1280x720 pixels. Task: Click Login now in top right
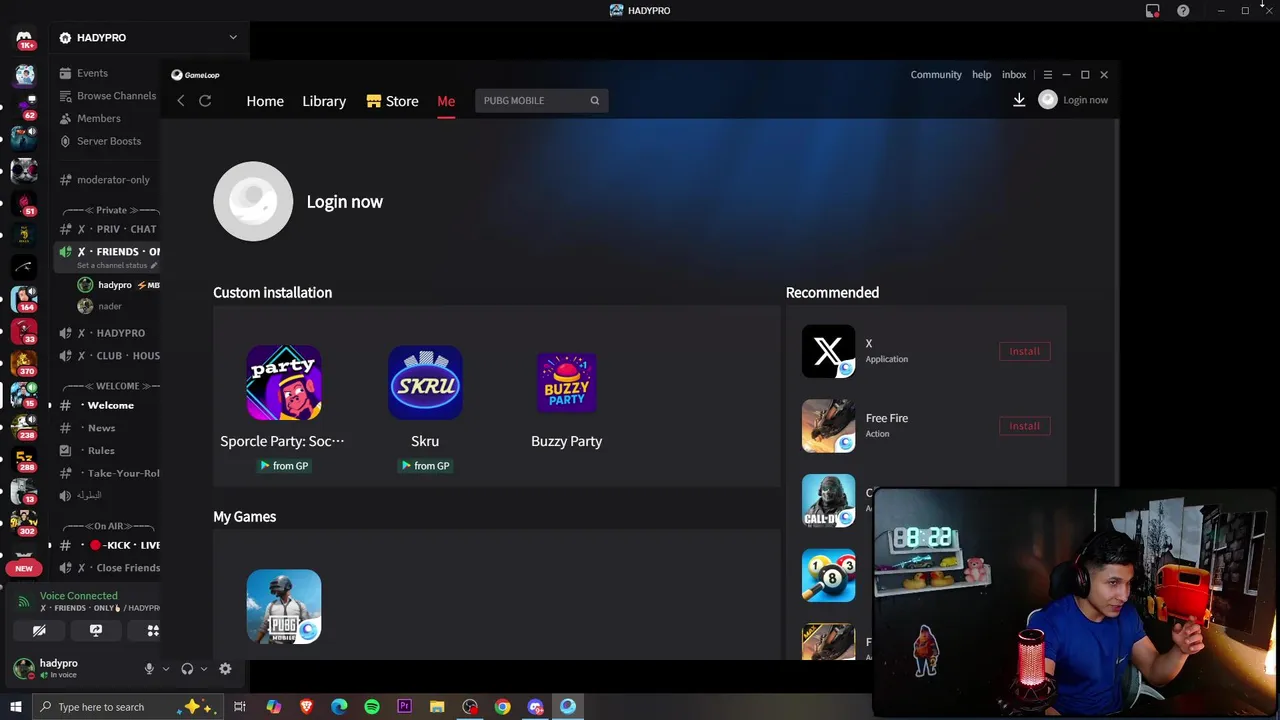pos(1085,100)
